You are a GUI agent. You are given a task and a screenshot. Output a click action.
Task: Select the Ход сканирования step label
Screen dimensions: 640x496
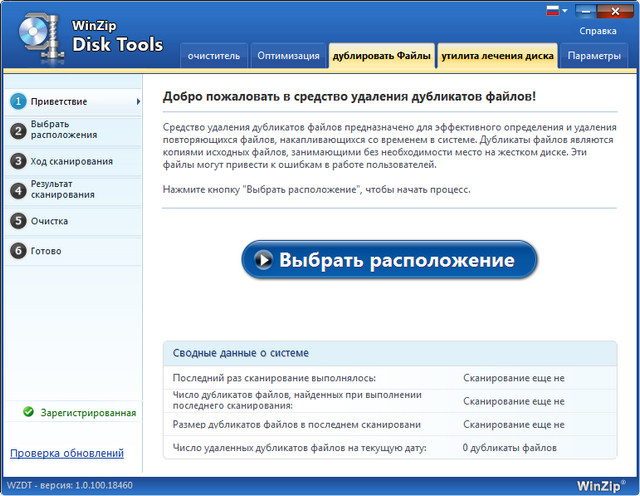(x=72, y=161)
